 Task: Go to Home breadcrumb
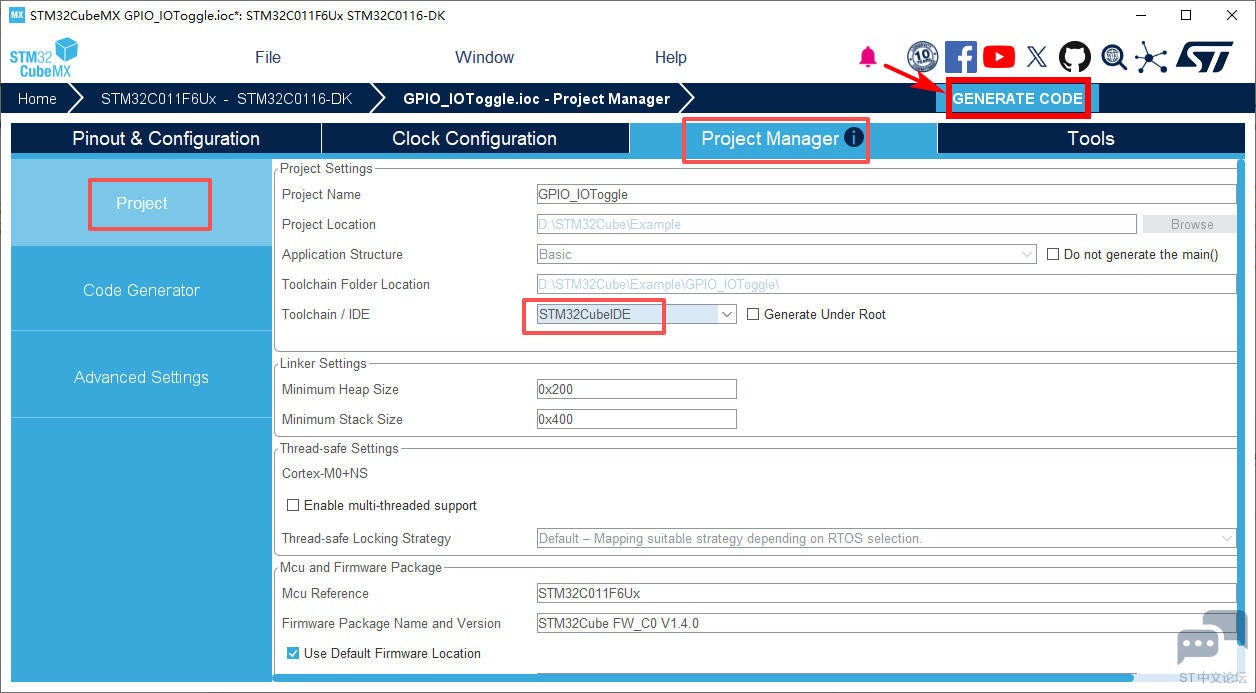coord(37,98)
